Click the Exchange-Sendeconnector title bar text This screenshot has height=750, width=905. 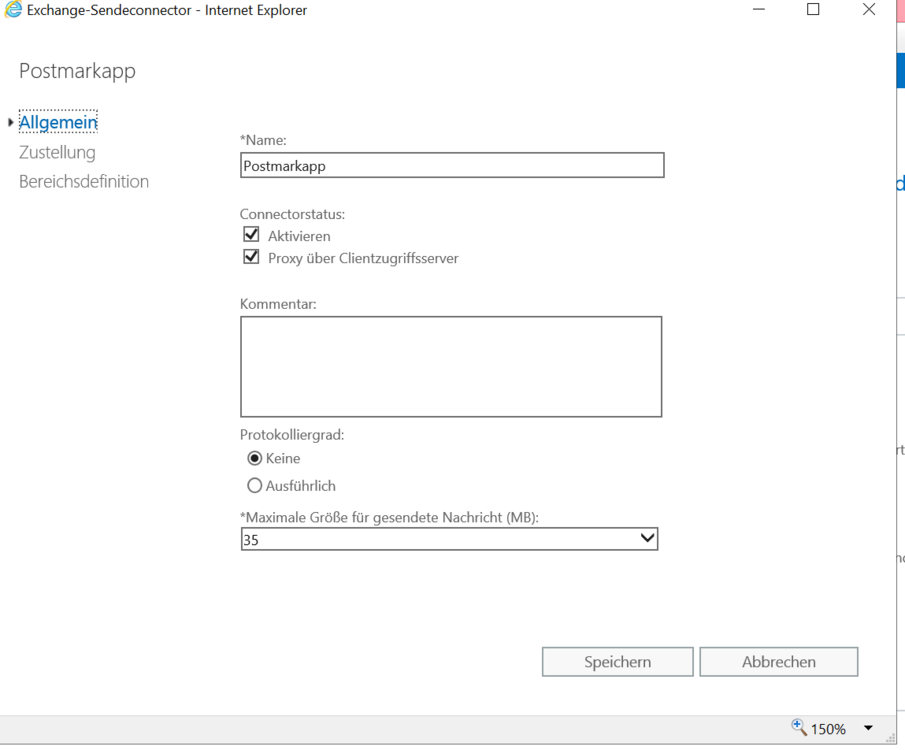(x=167, y=10)
